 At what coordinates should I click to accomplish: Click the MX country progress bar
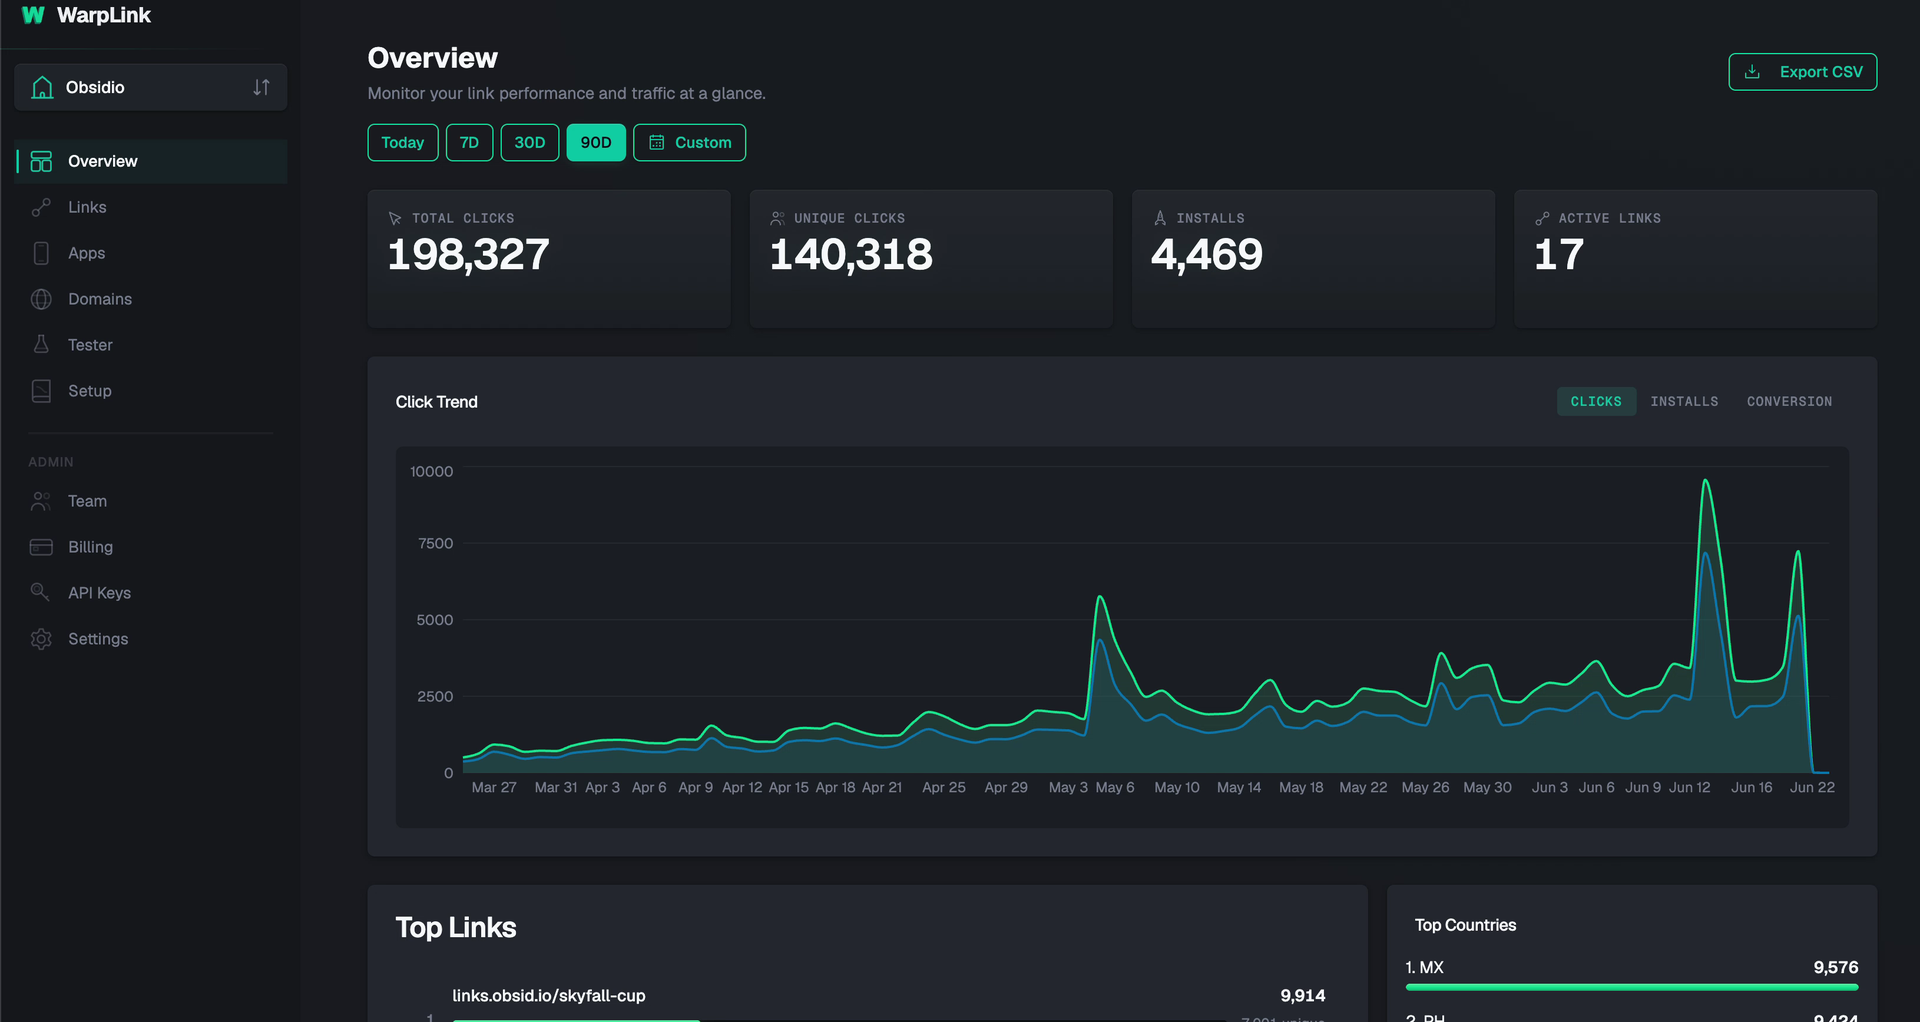1632,987
